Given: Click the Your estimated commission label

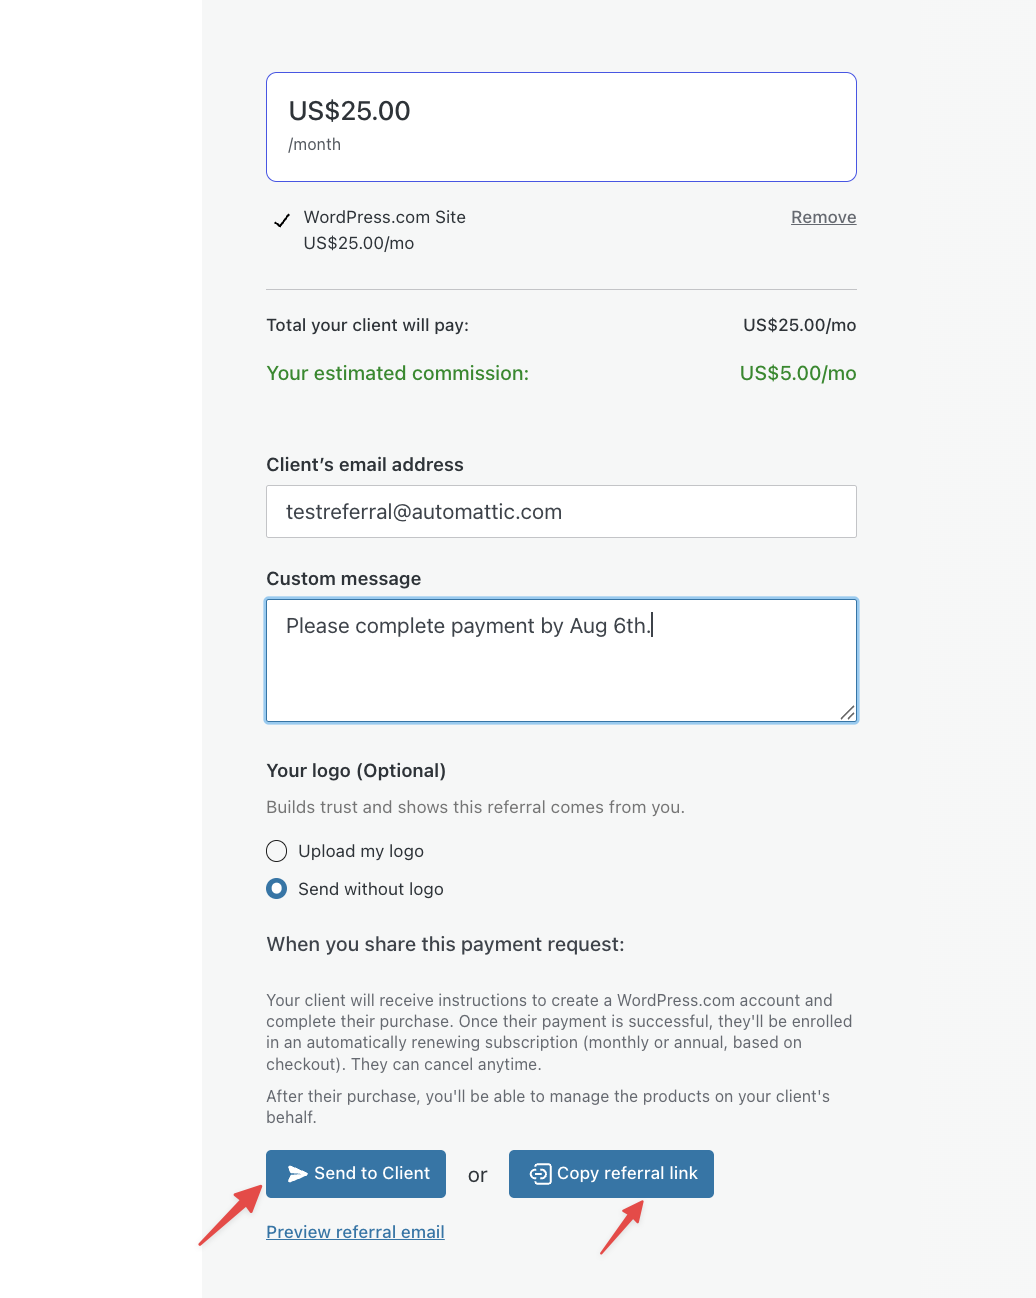Looking at the screenshot, I should click(397, 373).
